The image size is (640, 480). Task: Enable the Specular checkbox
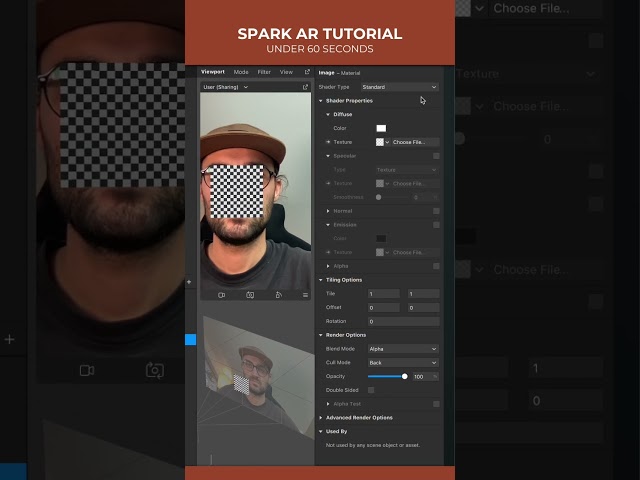click(x=436, y=156)
